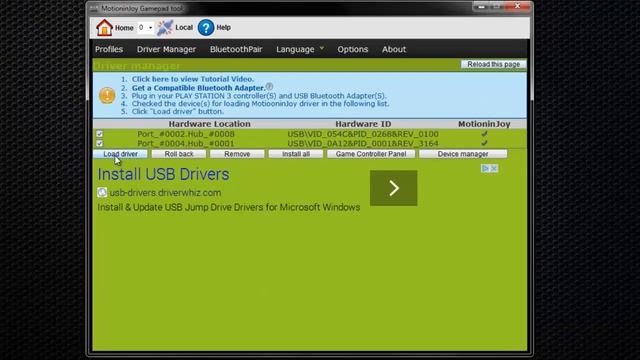The height and width of the screenshot is (360, 640).
Task: Click the driverwhiz globe icon
Action: click(x=102, y=192)
